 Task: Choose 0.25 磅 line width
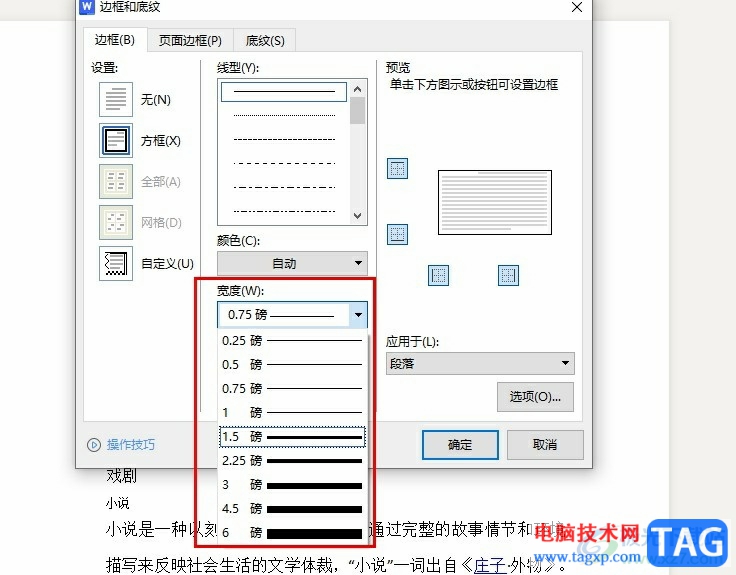(x=292, y=340)
